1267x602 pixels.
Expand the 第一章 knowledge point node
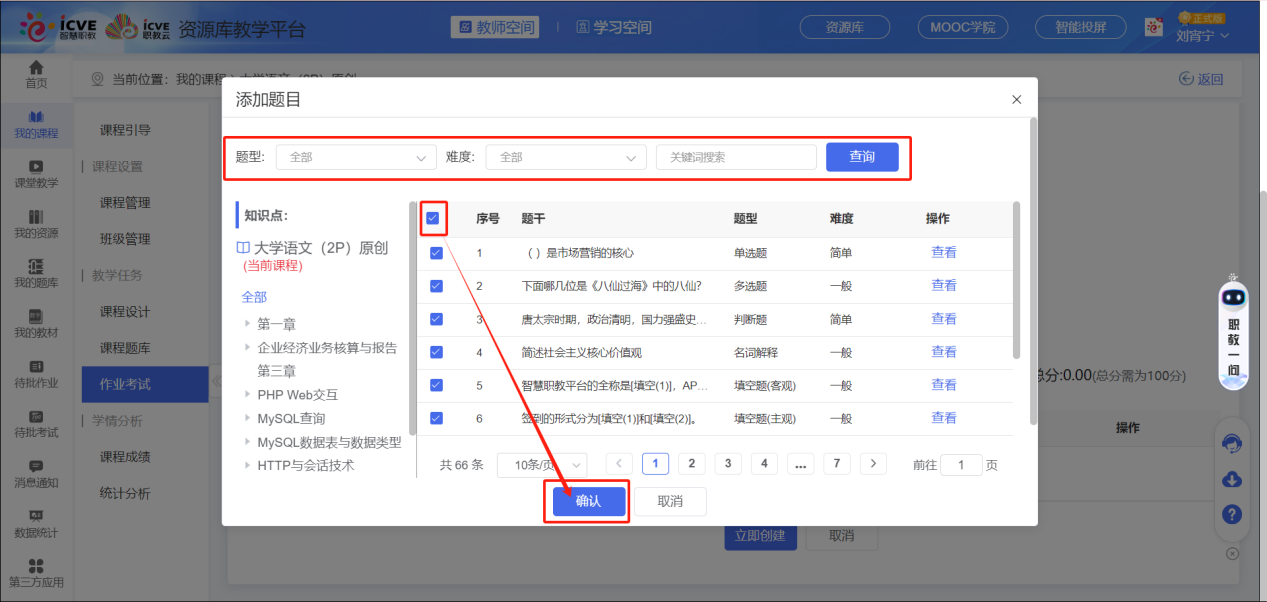(248, 324)
